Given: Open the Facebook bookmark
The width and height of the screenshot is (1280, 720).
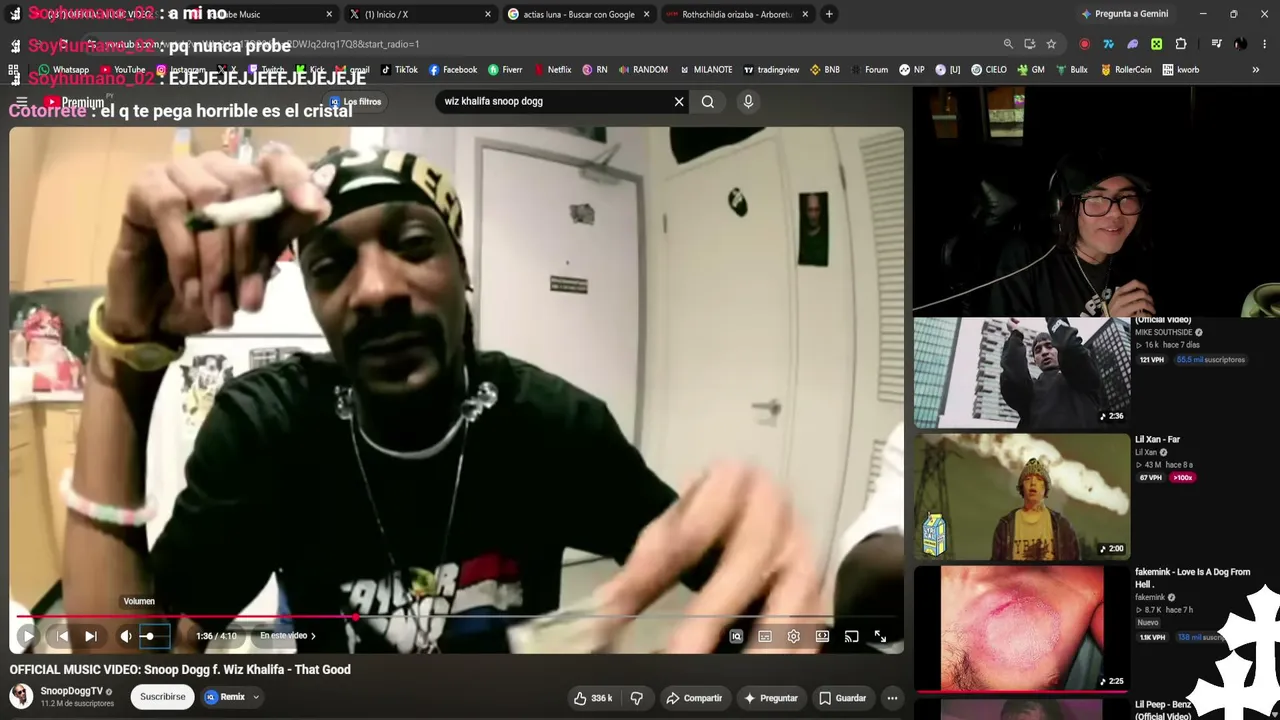Looking at the screenshot, I should click(x=453, y=70).
